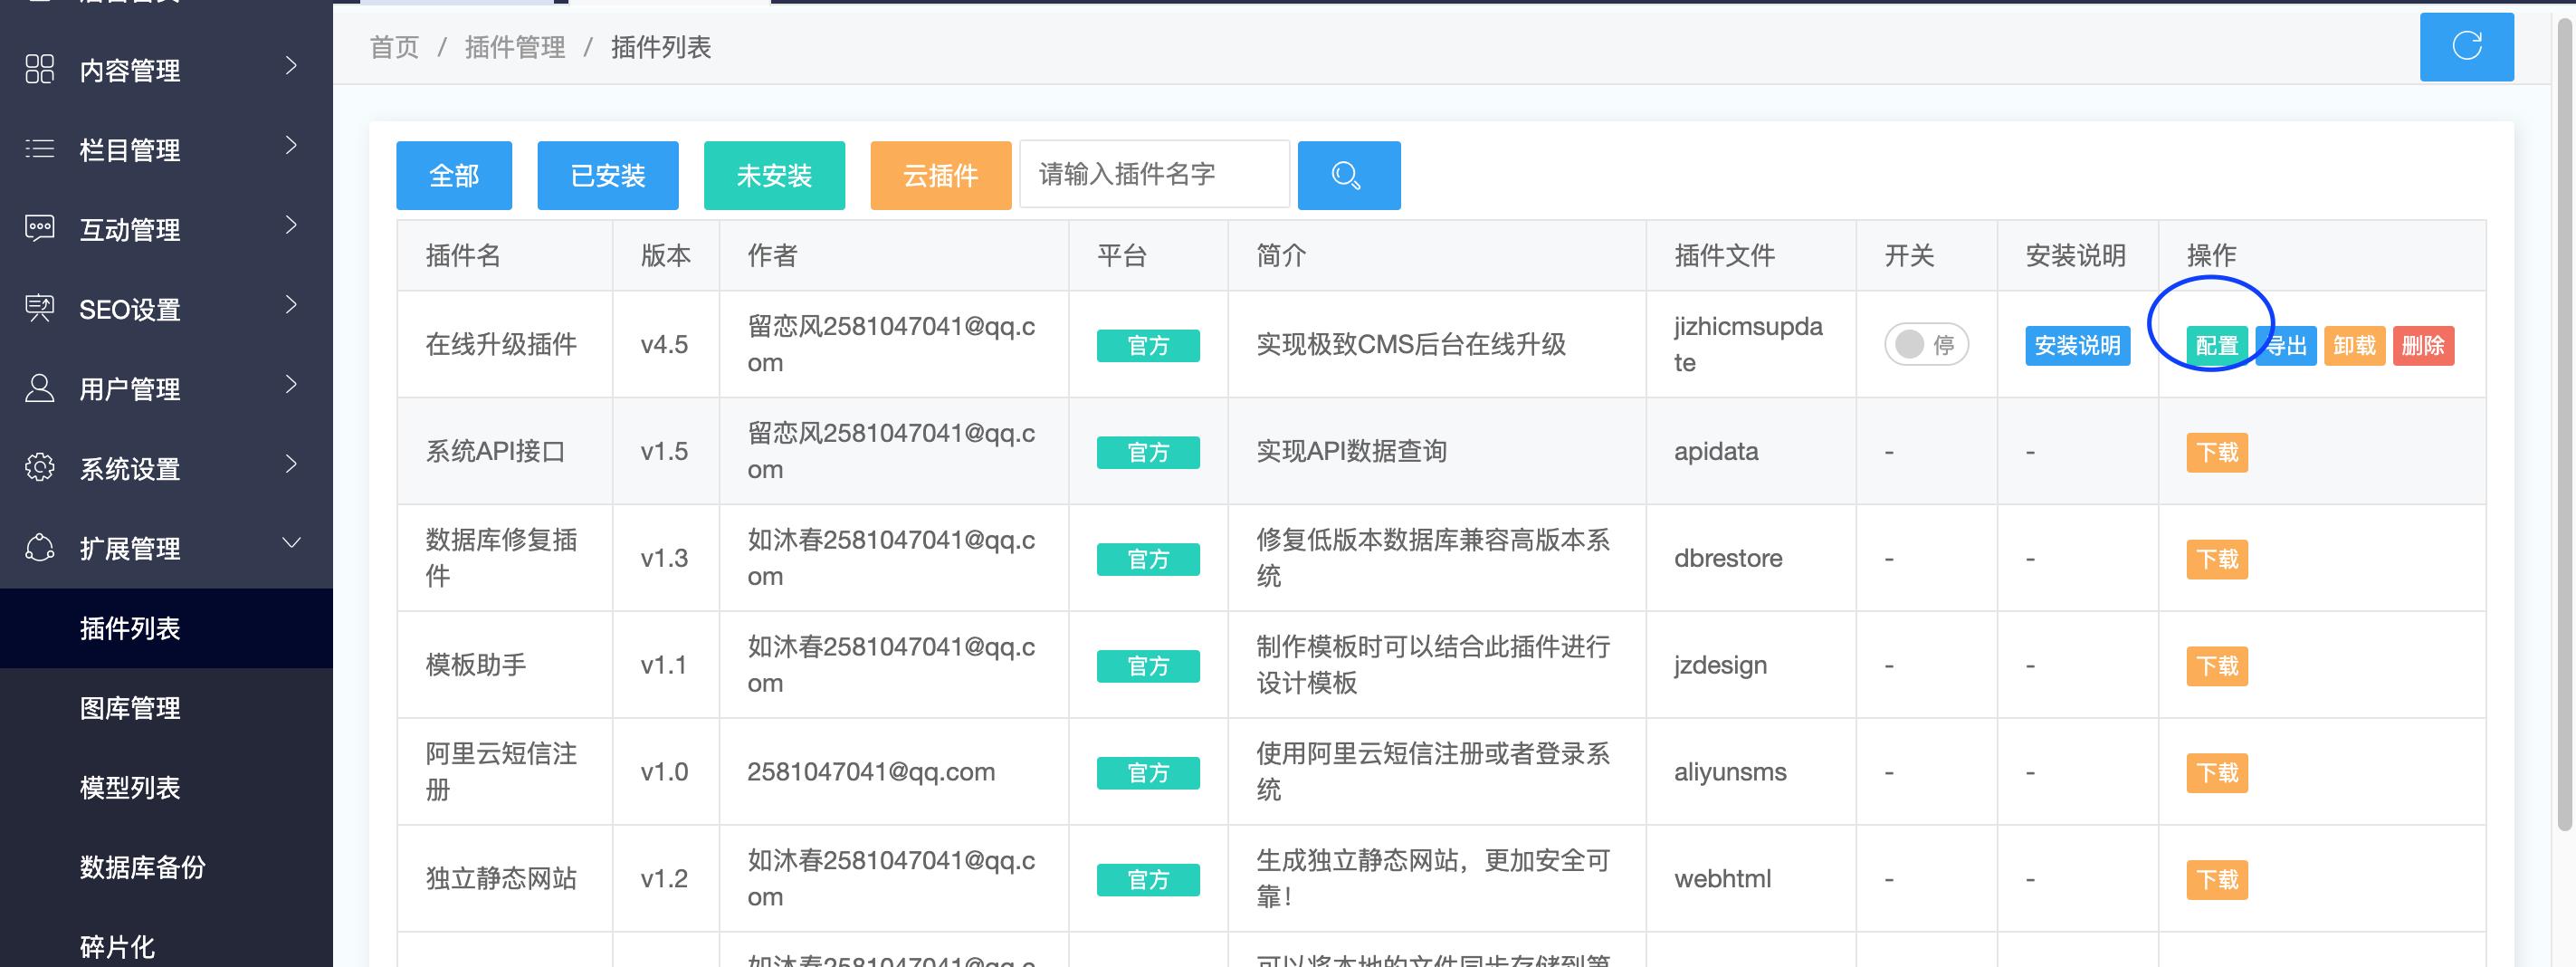2576x967 pixels.
Task: Switch to 云插件 filter
Action: click(x=941, y=176)
